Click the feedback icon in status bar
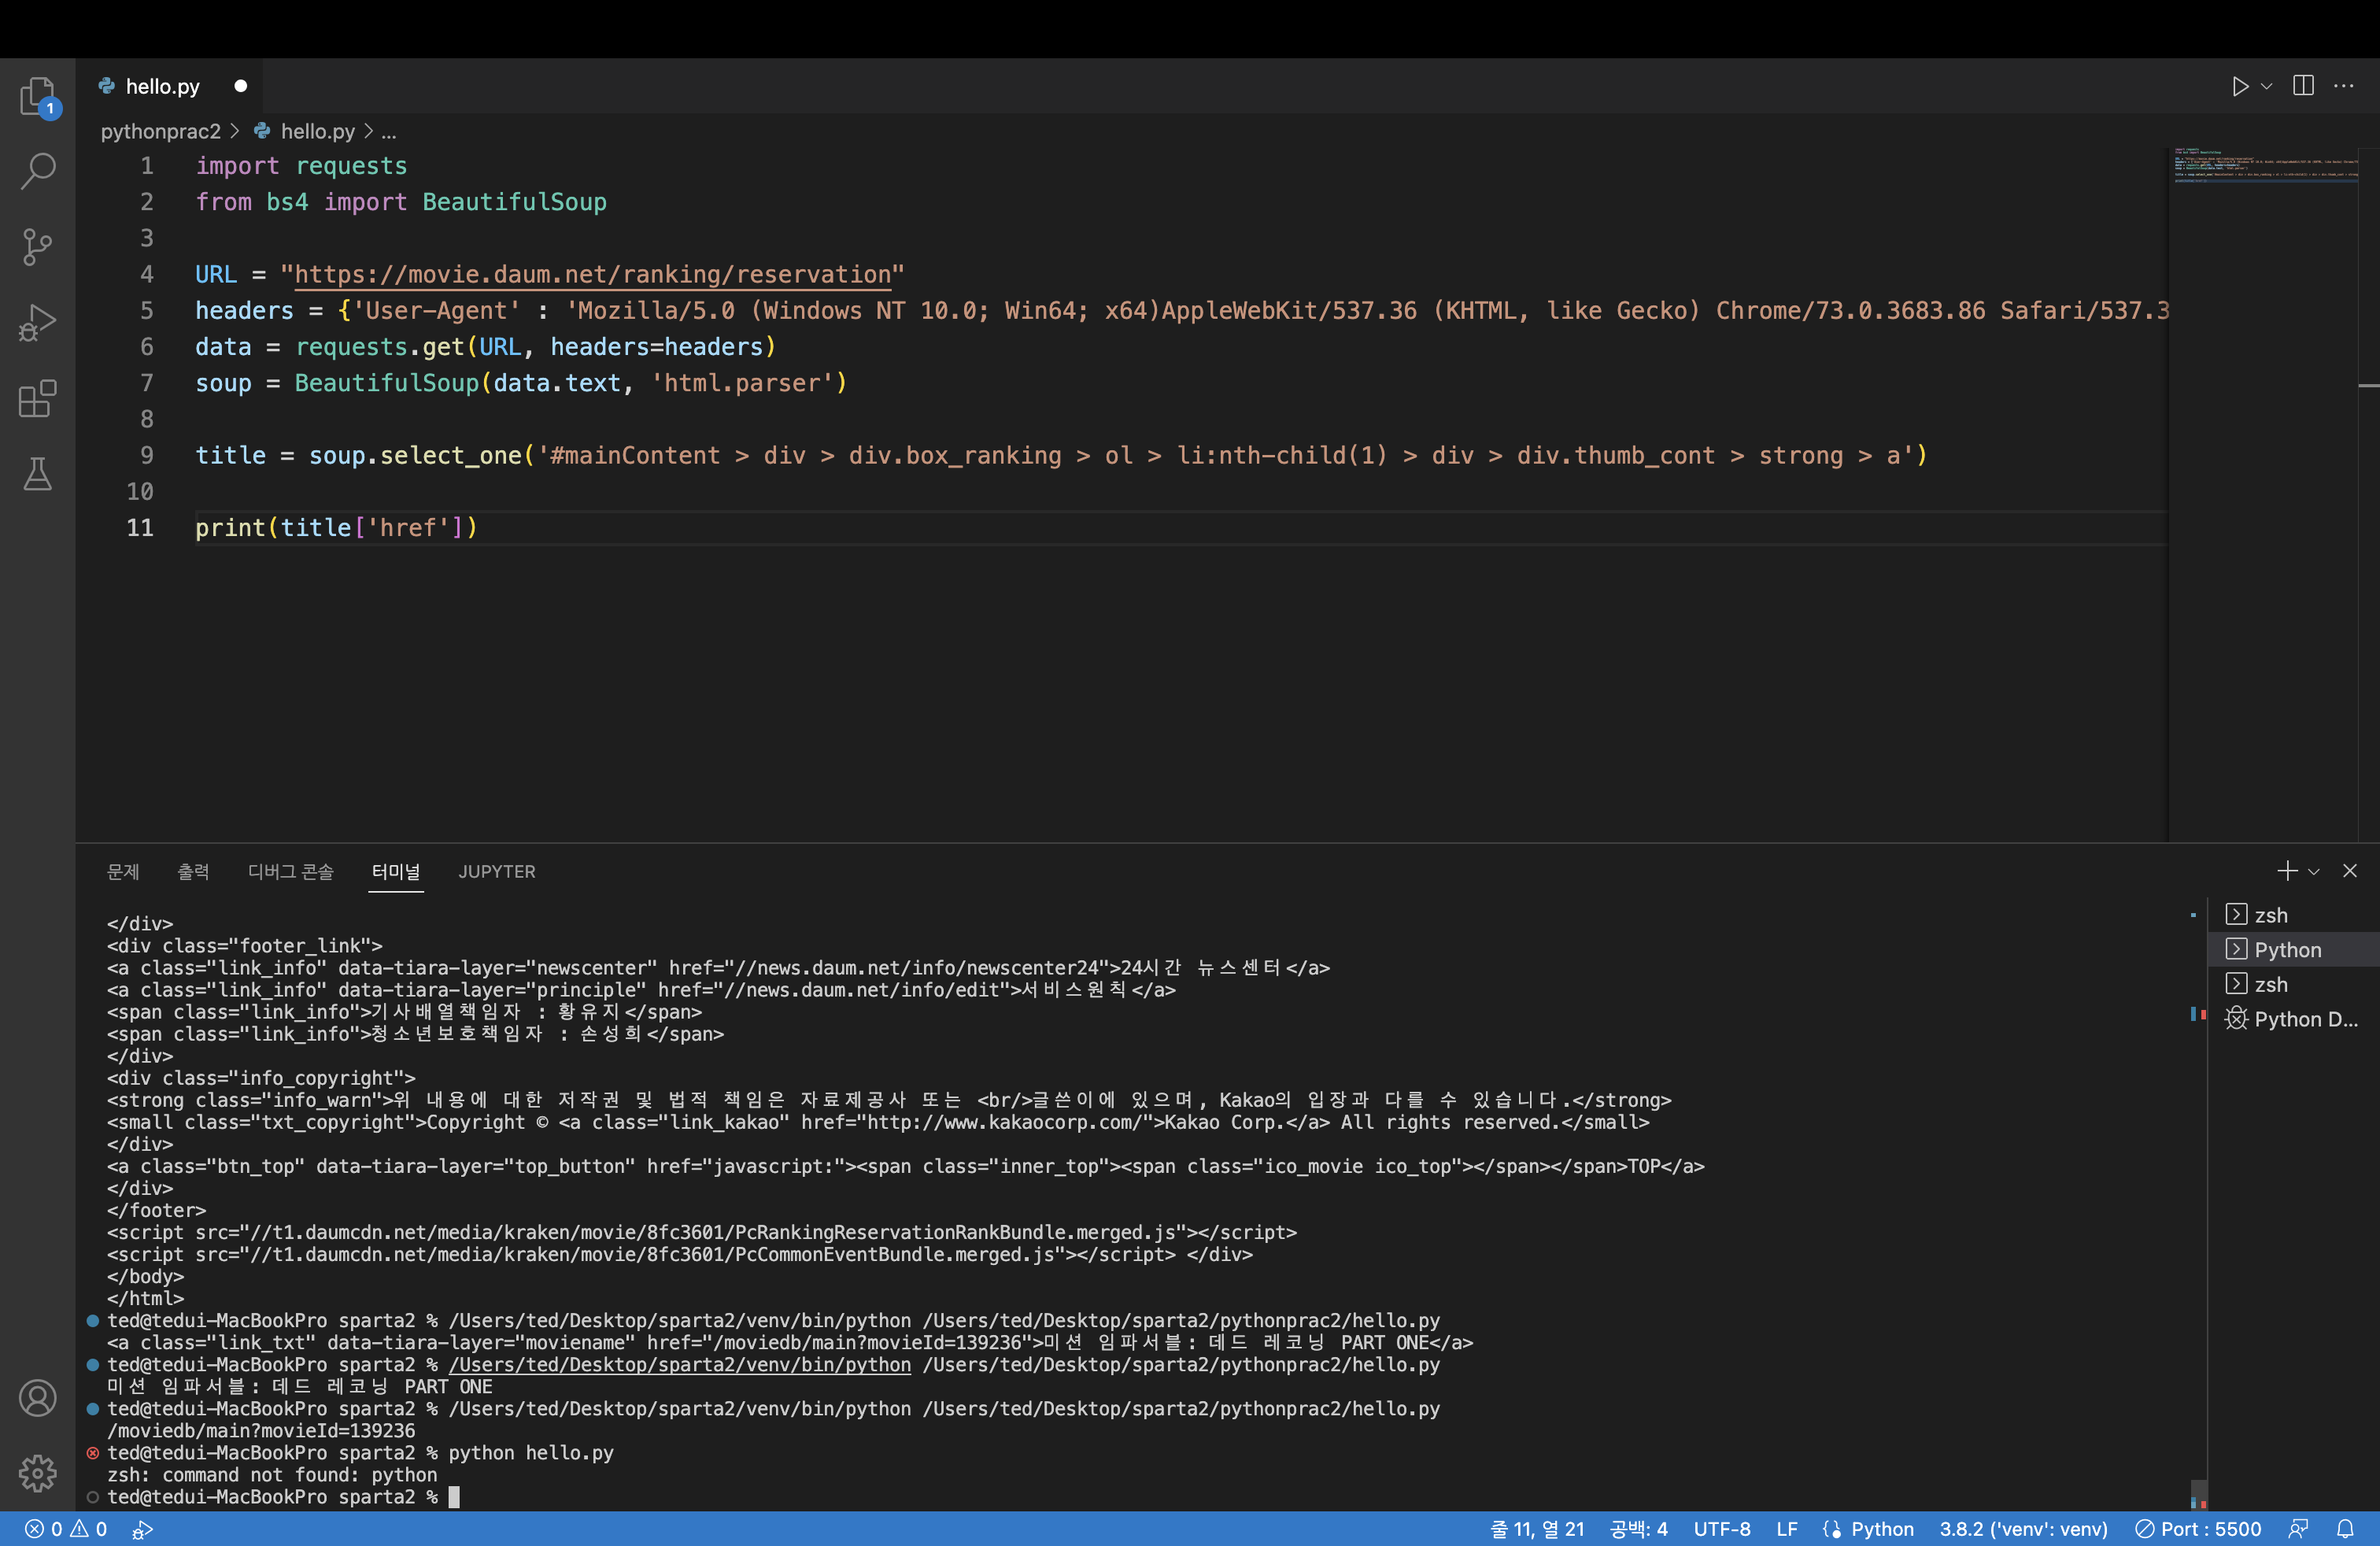The height and width of the screenshot is (1546, 2380). tap(2299, 1529)
